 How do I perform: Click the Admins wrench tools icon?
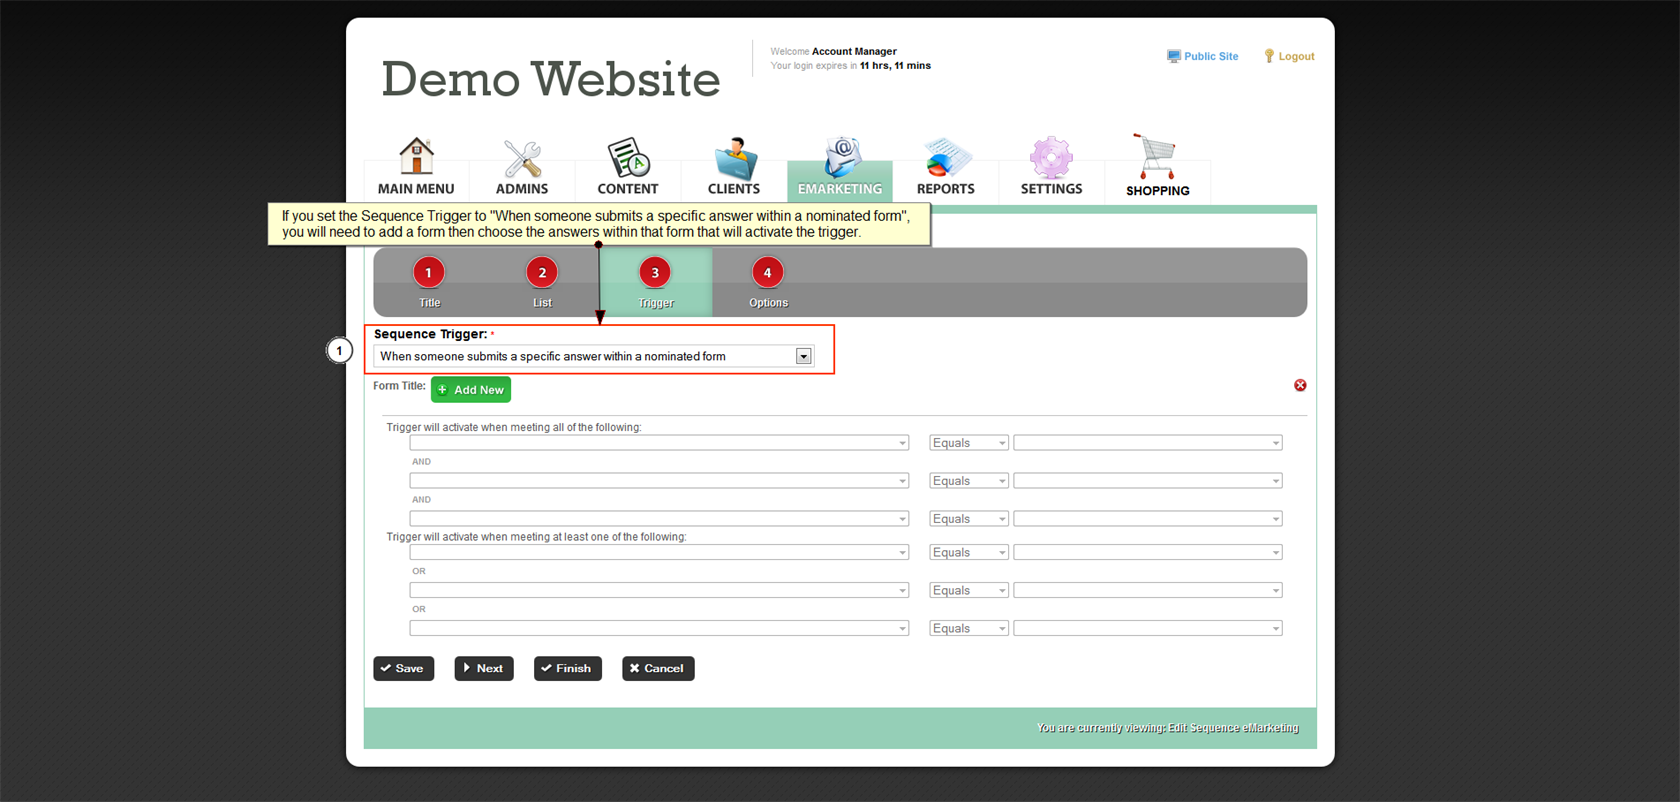(522, 158)
